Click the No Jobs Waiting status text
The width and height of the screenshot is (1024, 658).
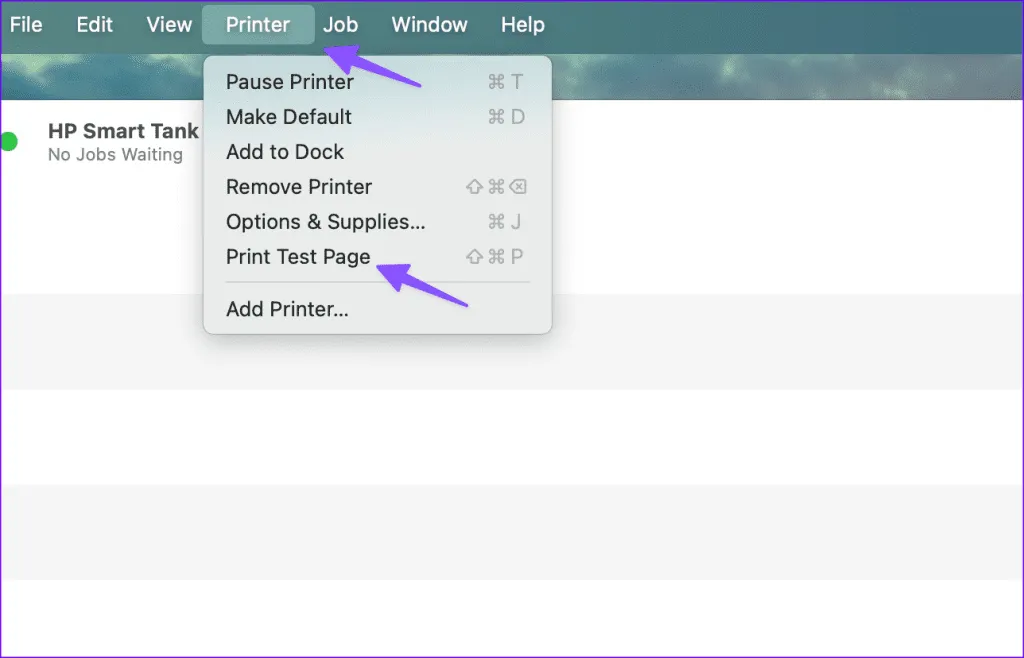[115, 155]
